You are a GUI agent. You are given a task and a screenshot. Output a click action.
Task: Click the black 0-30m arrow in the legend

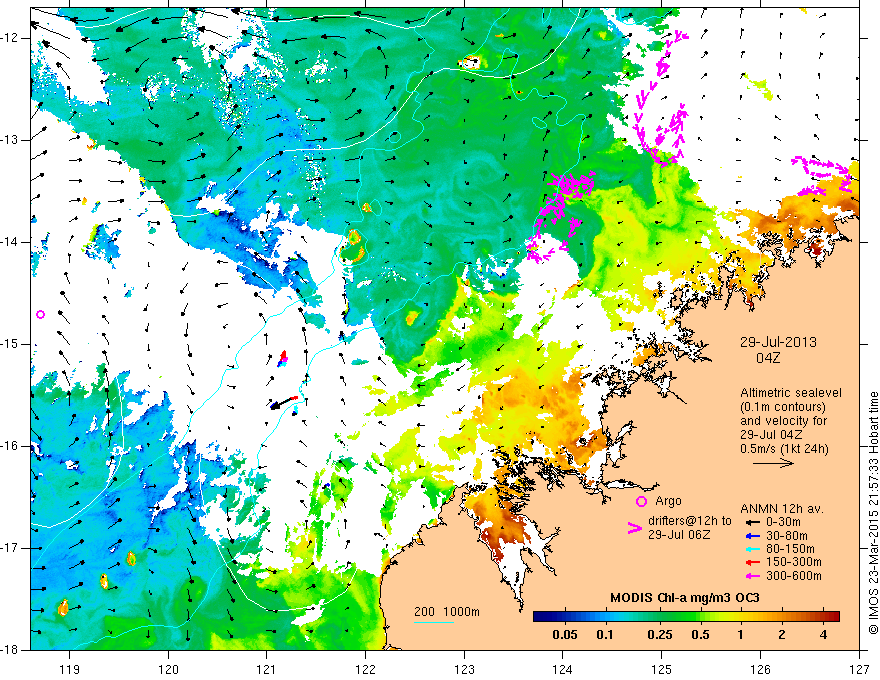point(753,522)
